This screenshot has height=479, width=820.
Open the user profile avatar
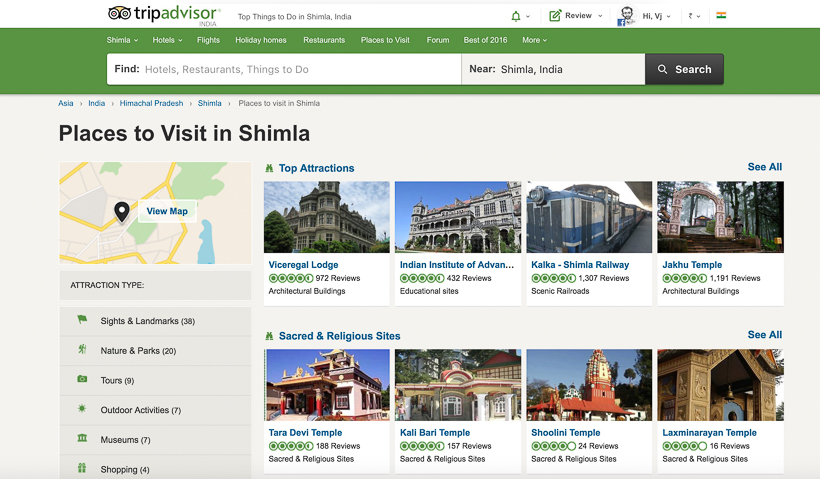(x=627, y=16)
